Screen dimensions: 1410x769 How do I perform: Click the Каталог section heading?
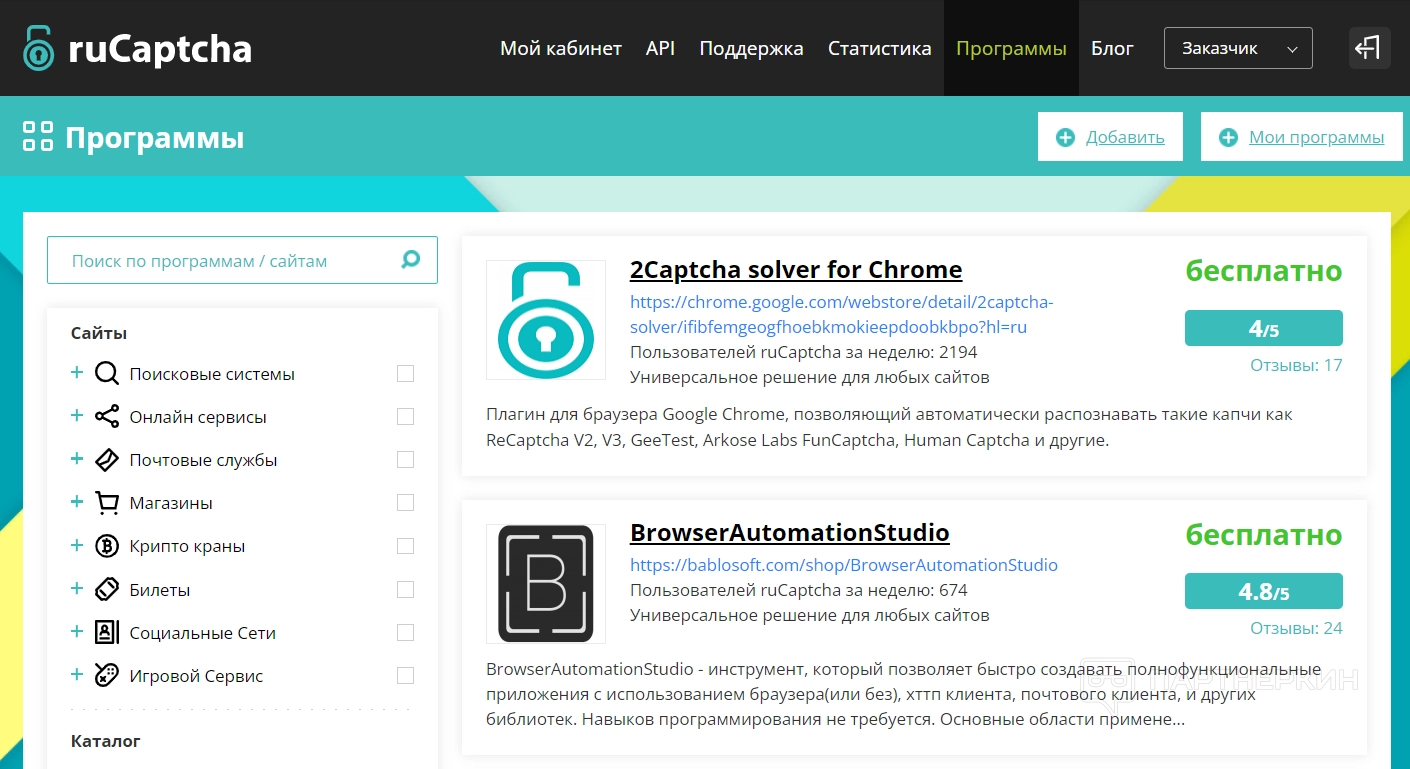point(106,741)
